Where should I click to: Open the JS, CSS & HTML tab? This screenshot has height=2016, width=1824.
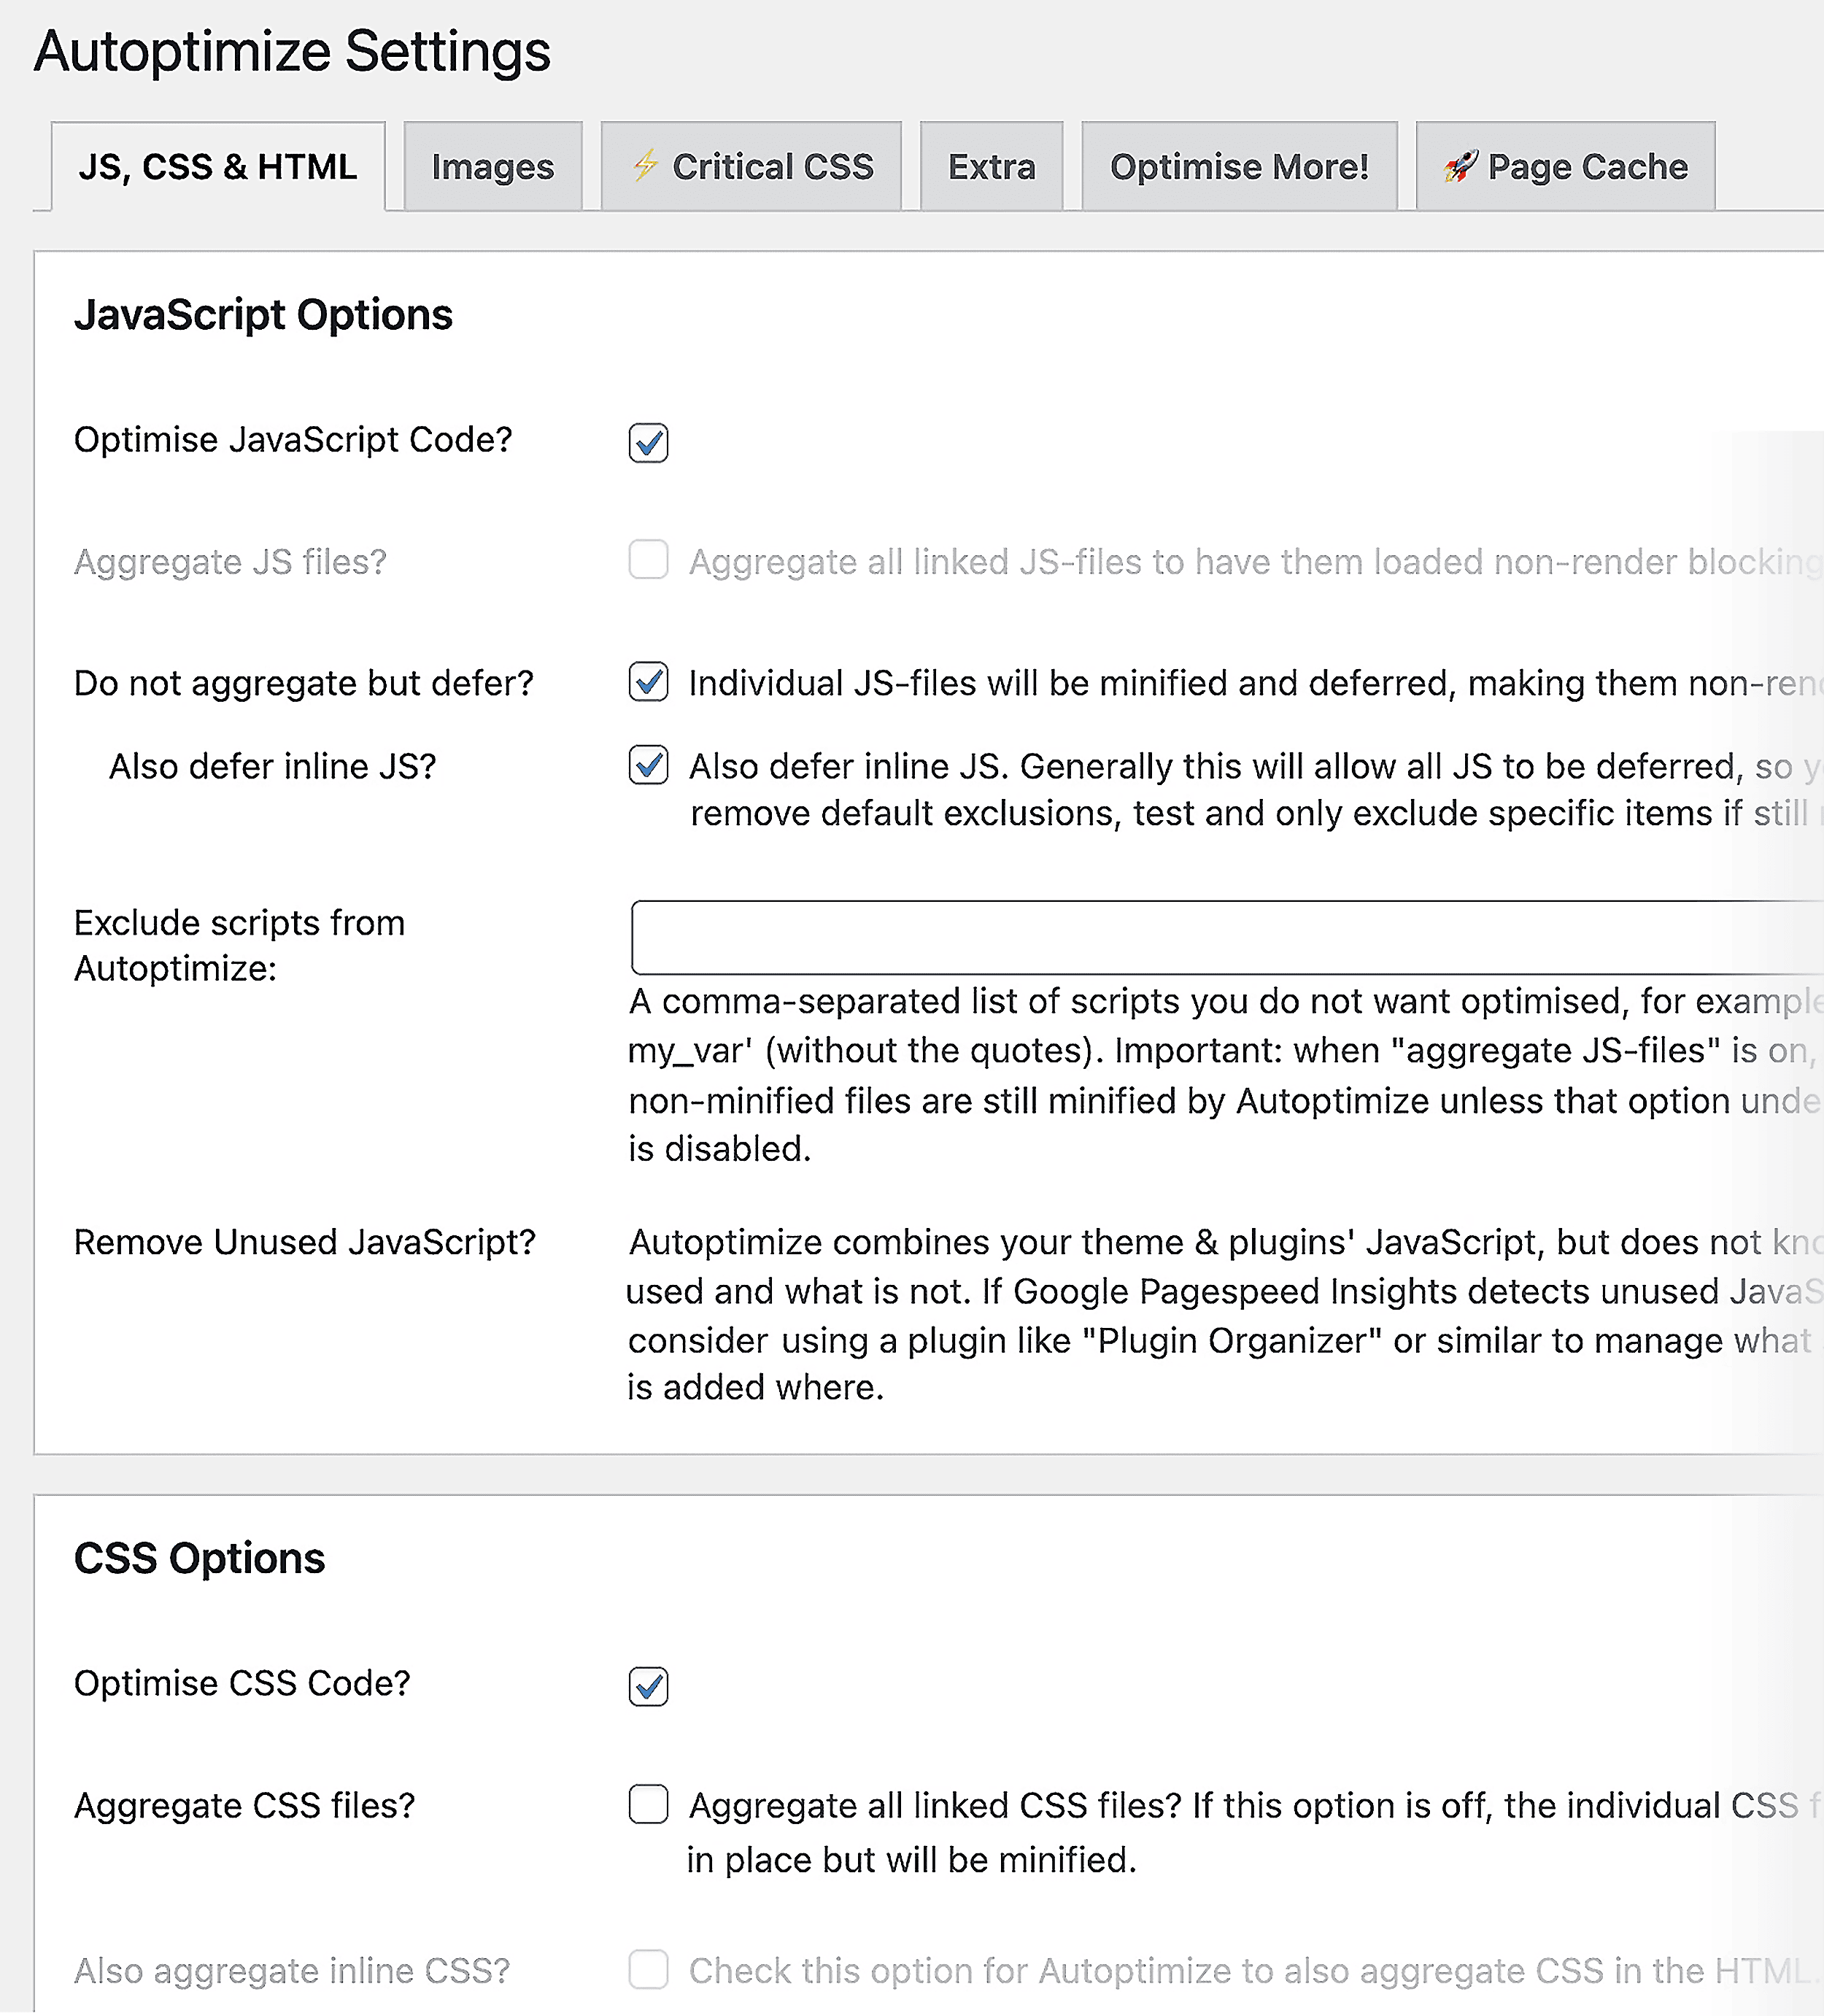point(218,166)
